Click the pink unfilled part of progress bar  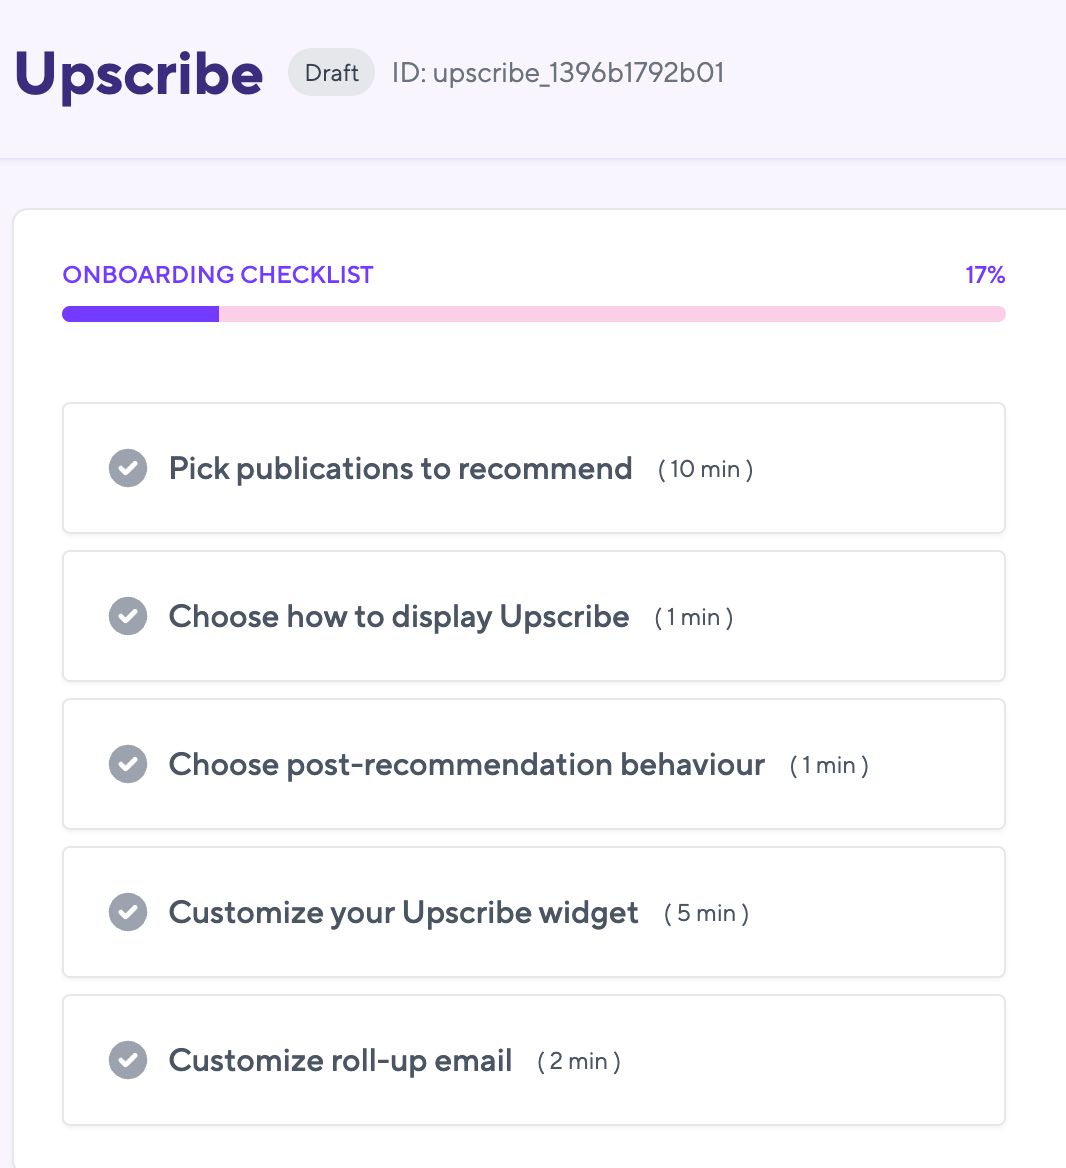coord(612,314)
